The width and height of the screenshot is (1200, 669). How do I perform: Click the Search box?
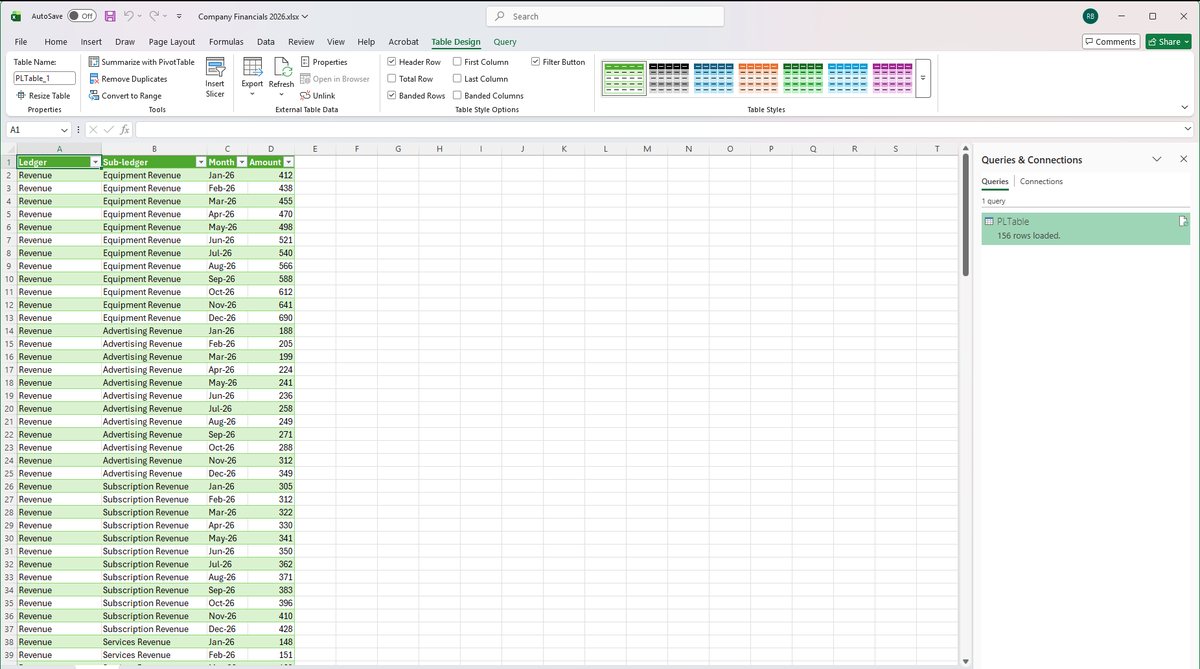(x=604, y=16)
